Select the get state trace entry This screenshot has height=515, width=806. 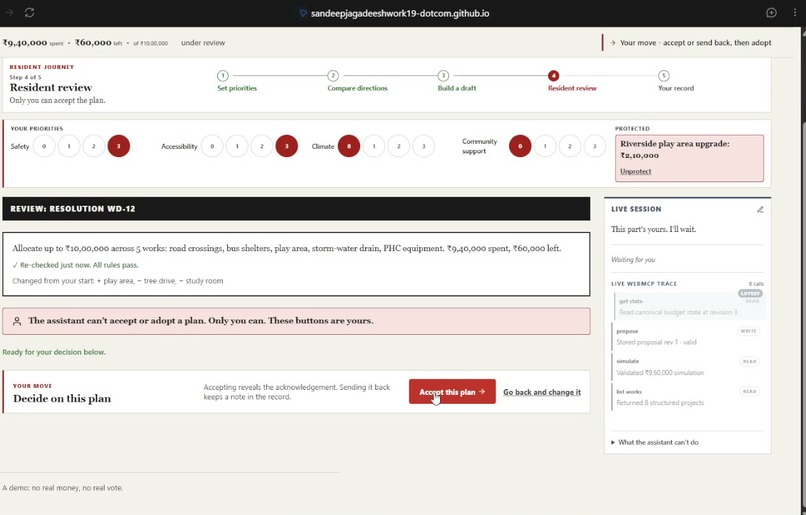coord(689,306)
